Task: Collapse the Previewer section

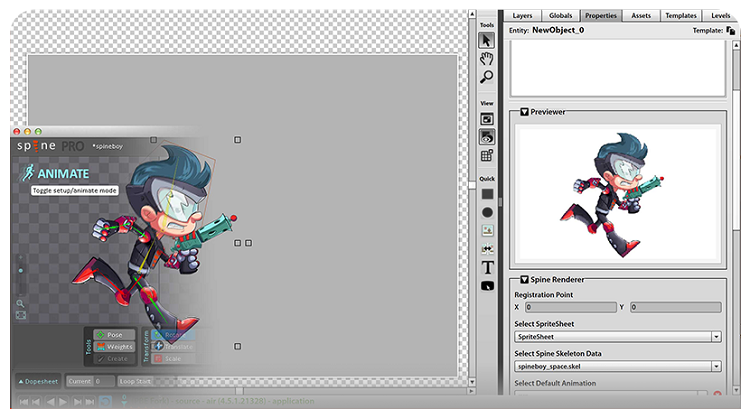Action: coord(524,112)
